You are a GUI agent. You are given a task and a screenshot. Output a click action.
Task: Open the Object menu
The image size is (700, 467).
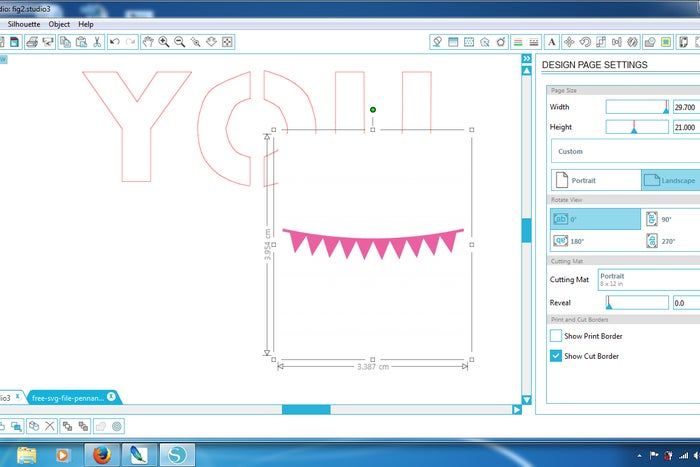coord(59,23)
